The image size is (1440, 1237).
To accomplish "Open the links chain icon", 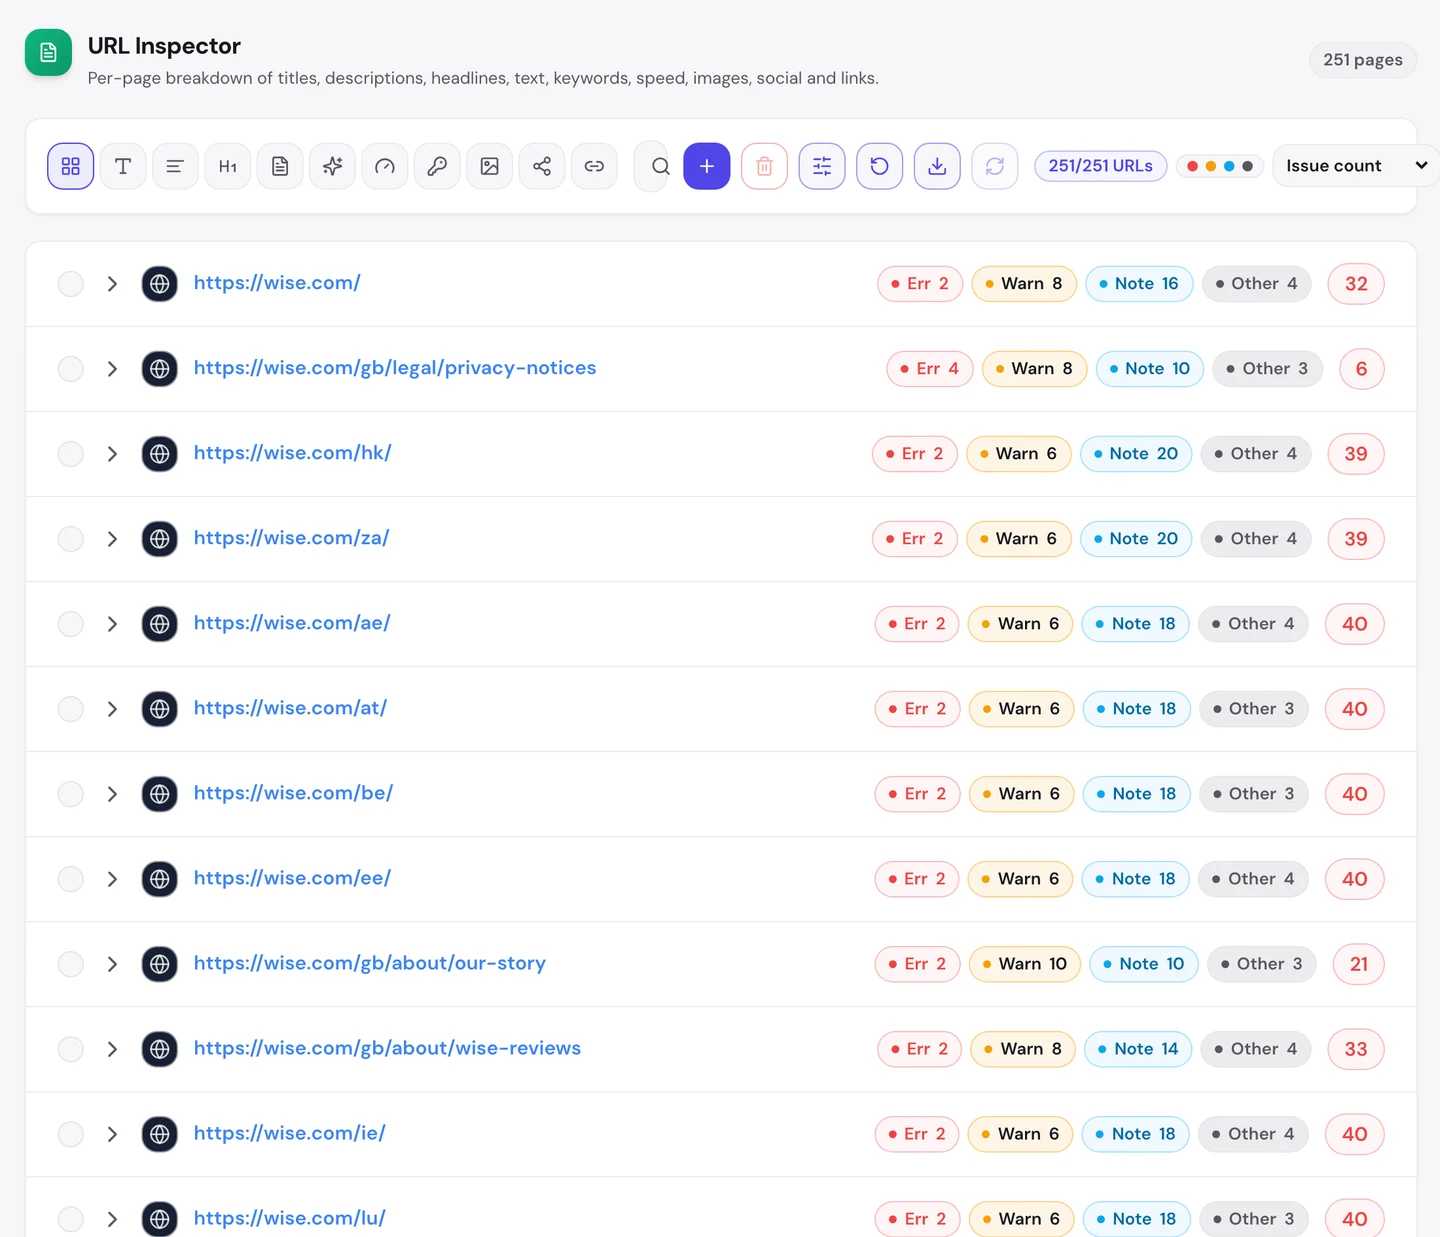I will point(594,166).
